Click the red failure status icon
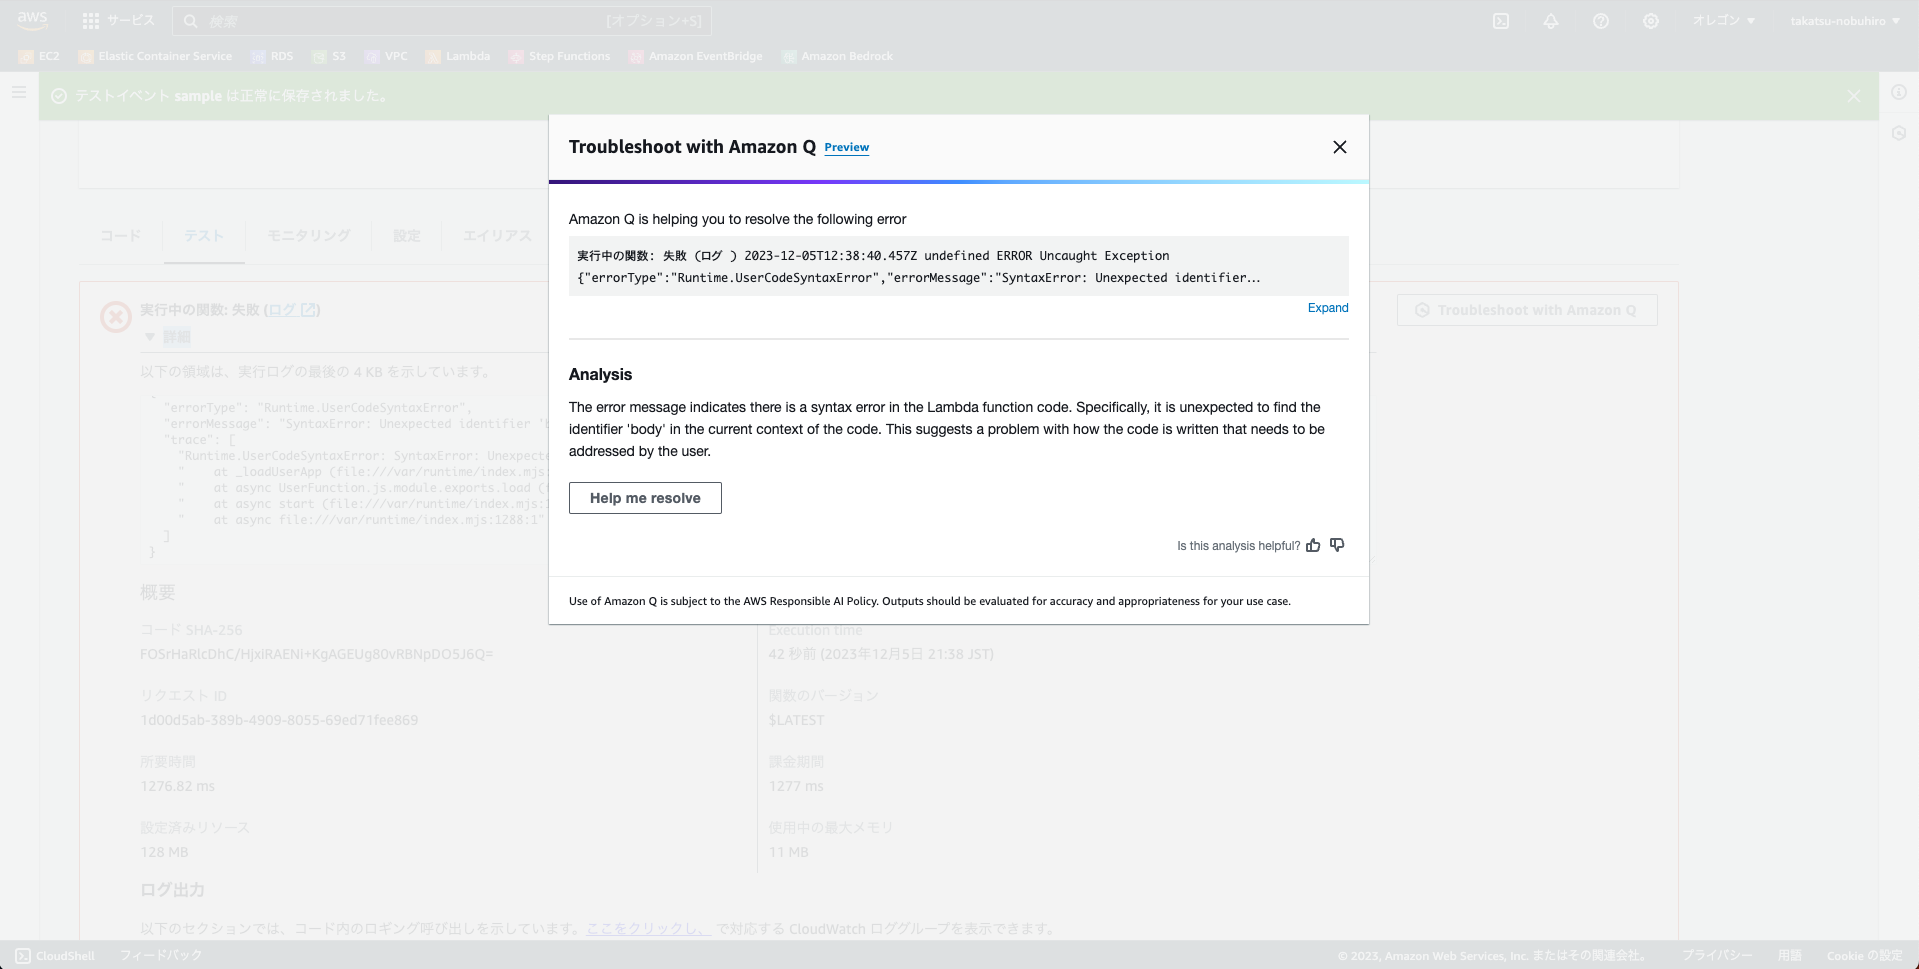 coord(116,317)
